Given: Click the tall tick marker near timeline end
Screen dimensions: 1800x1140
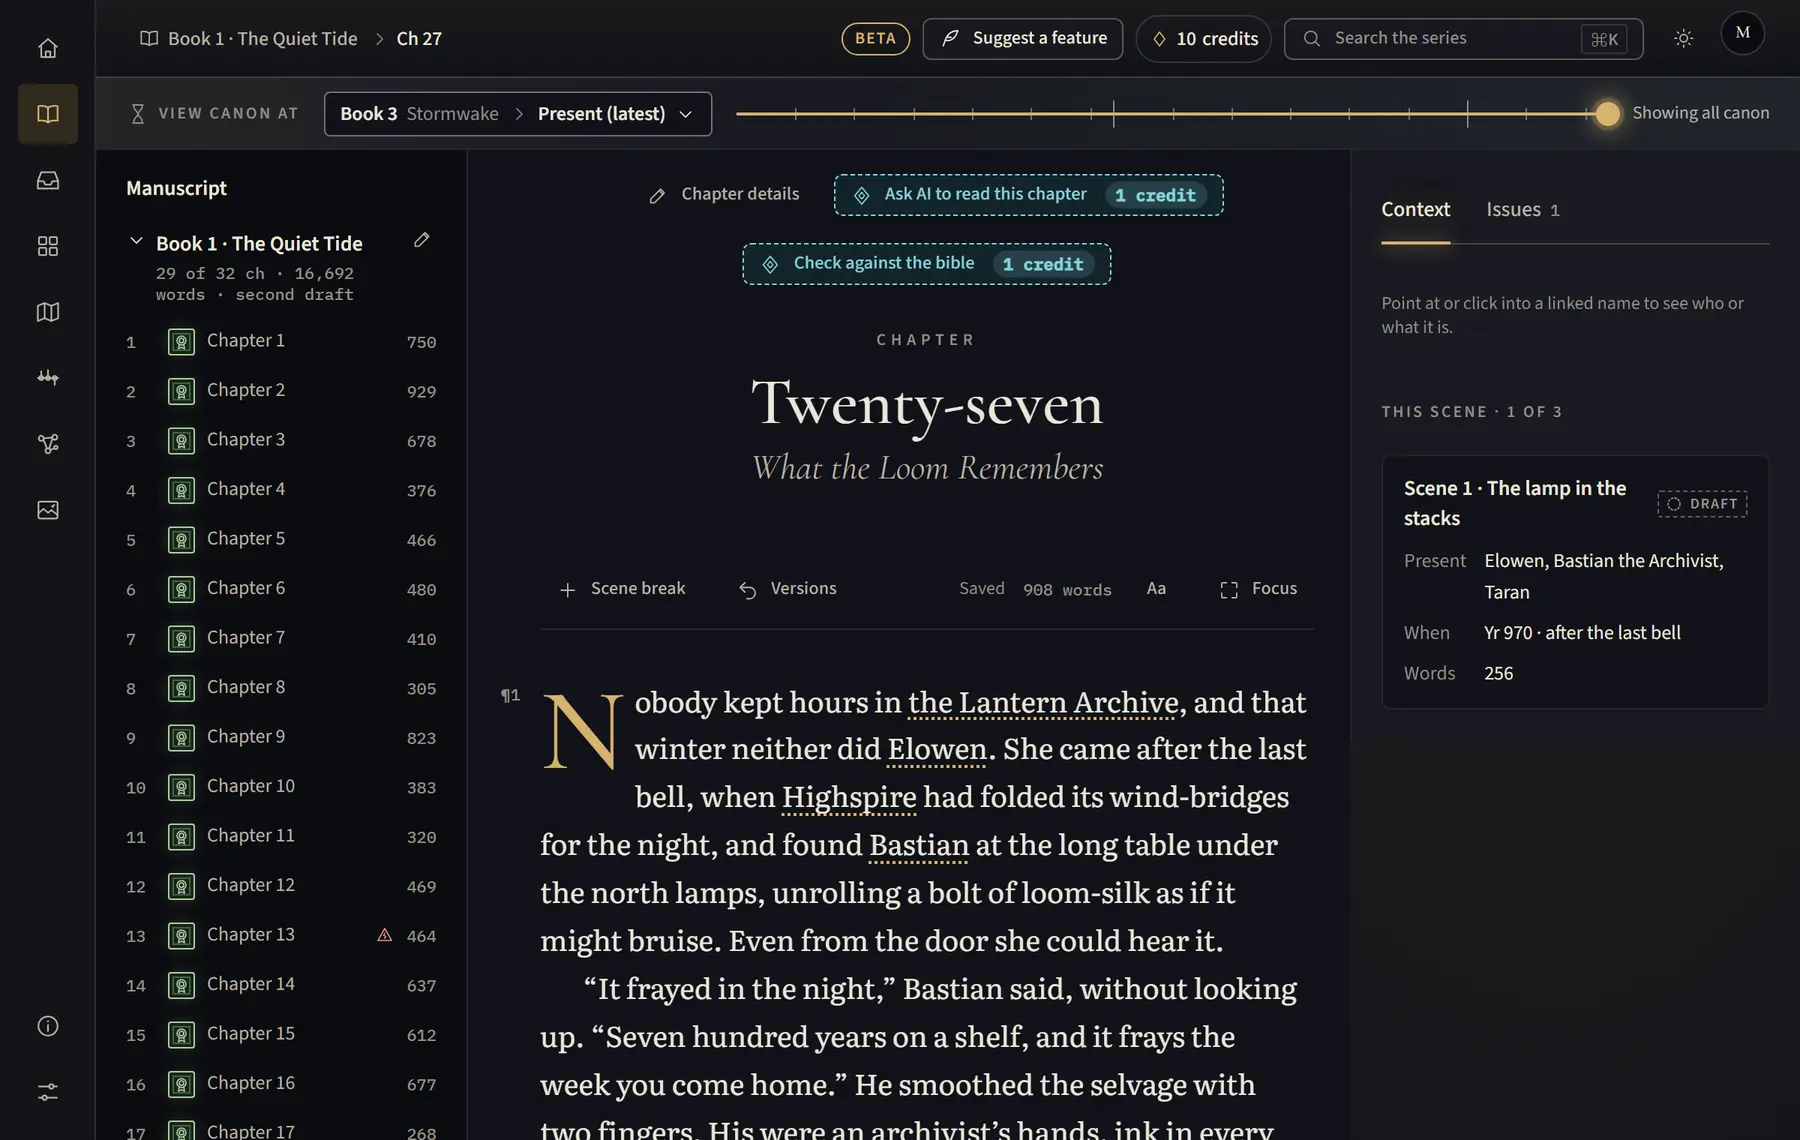Looking at the screenshot, I should pos(1467,113).
